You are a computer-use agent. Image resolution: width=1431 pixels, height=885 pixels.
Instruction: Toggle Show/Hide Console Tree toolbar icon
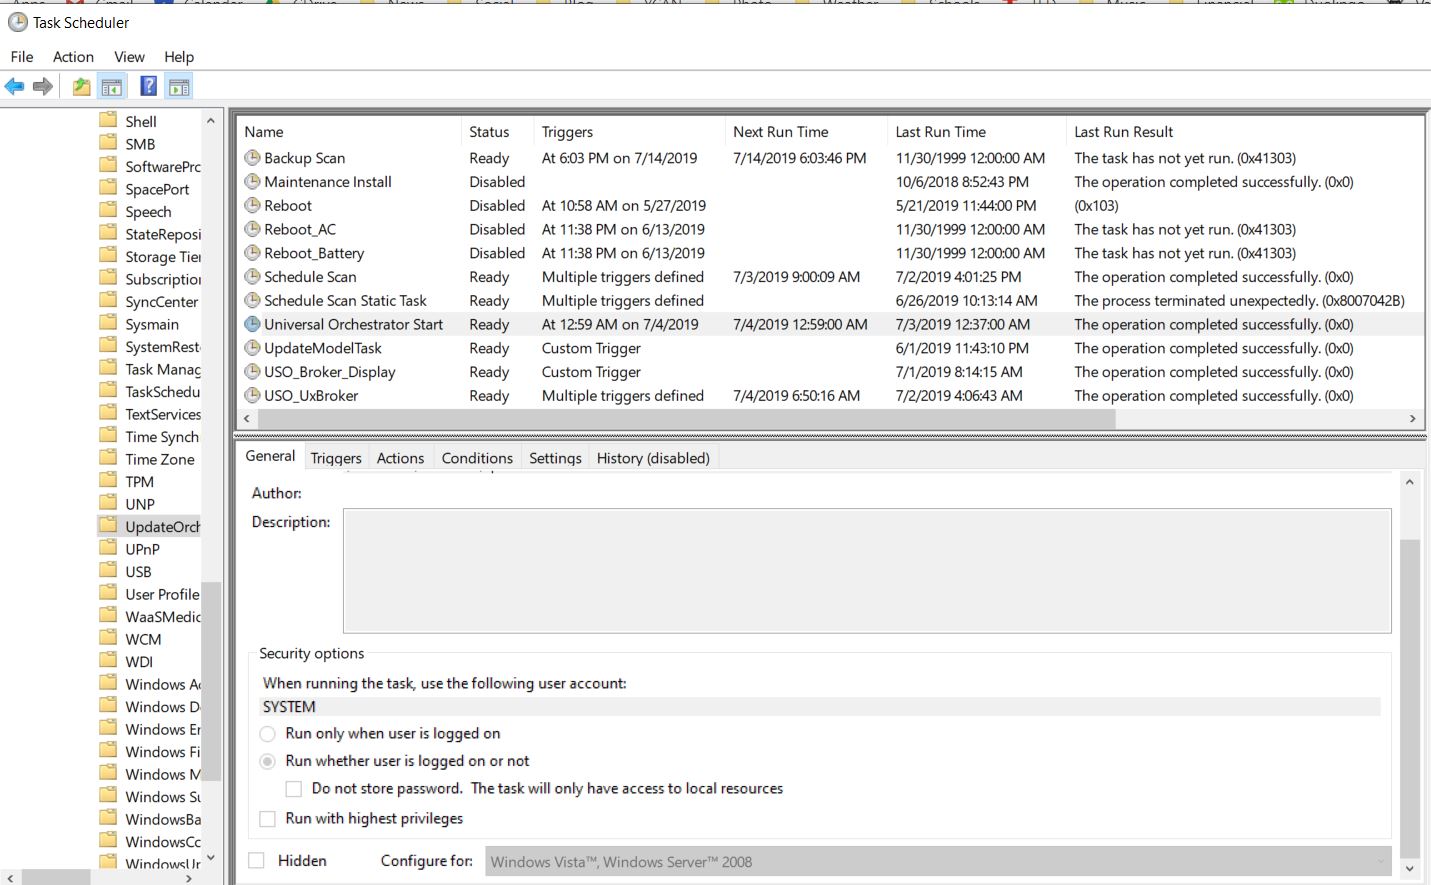click(x=112, y=87)
